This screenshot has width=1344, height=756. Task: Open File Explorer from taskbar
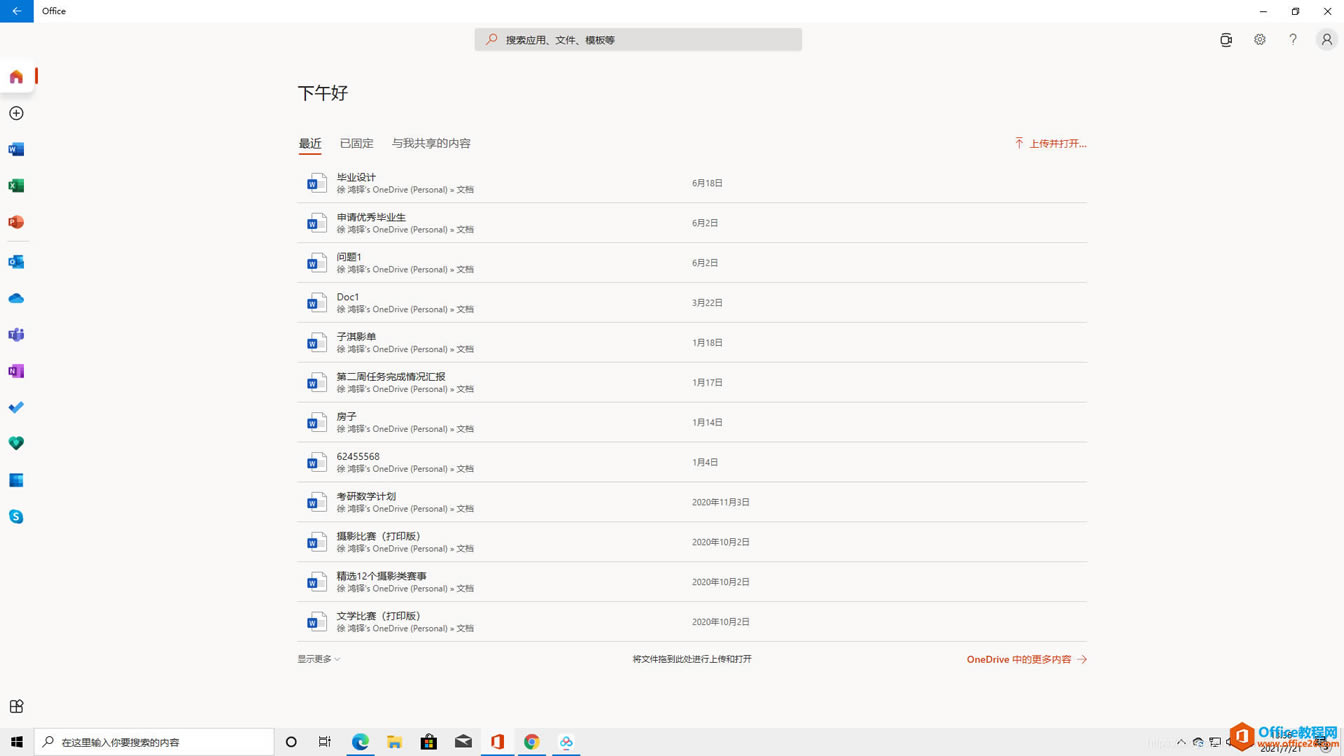point(394,742)
